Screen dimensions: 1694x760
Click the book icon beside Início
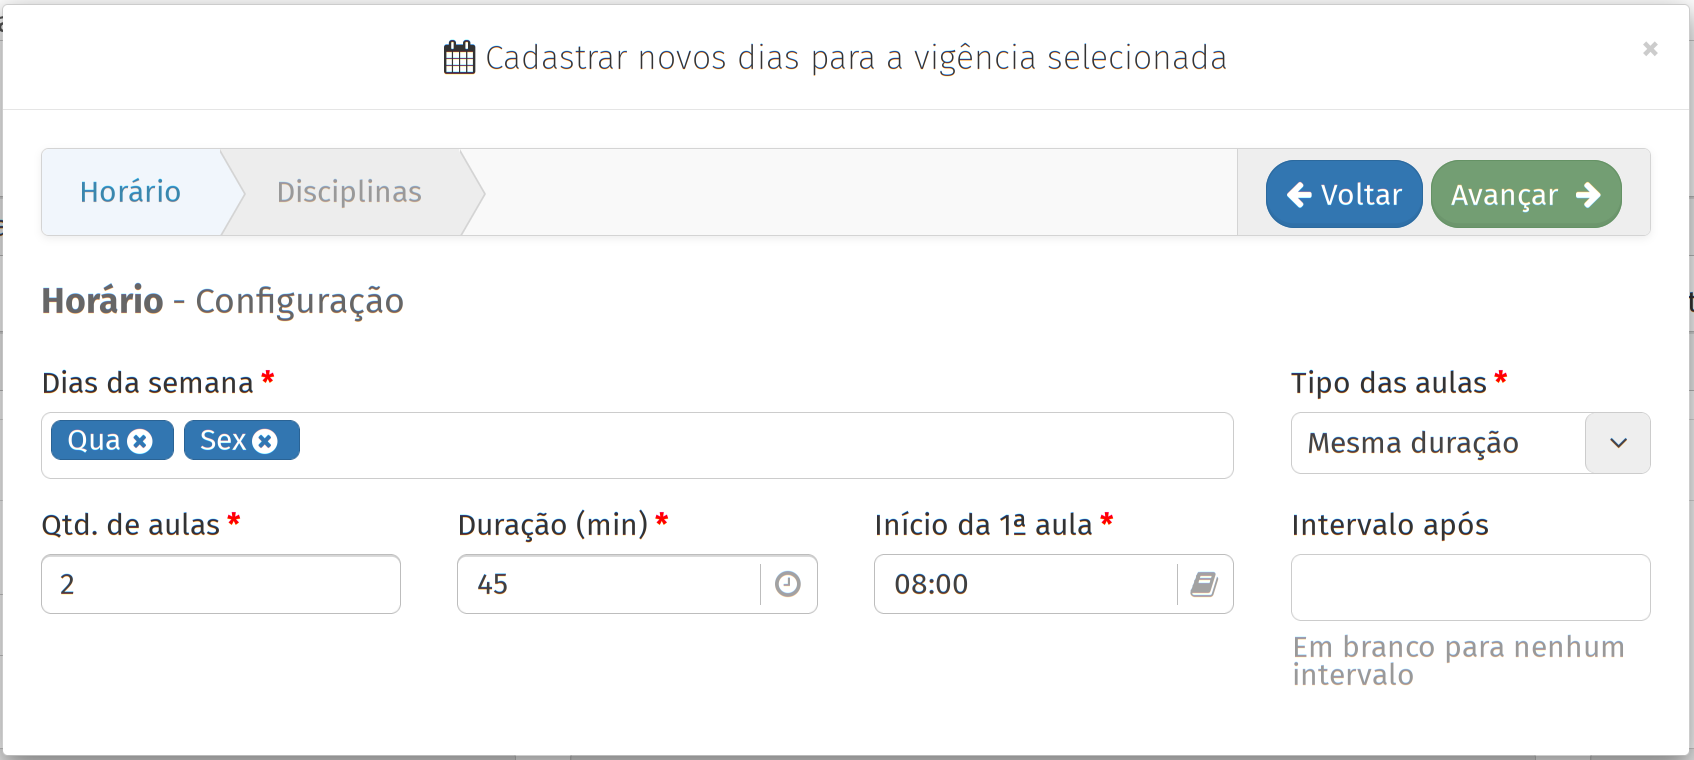point(1204,584)
